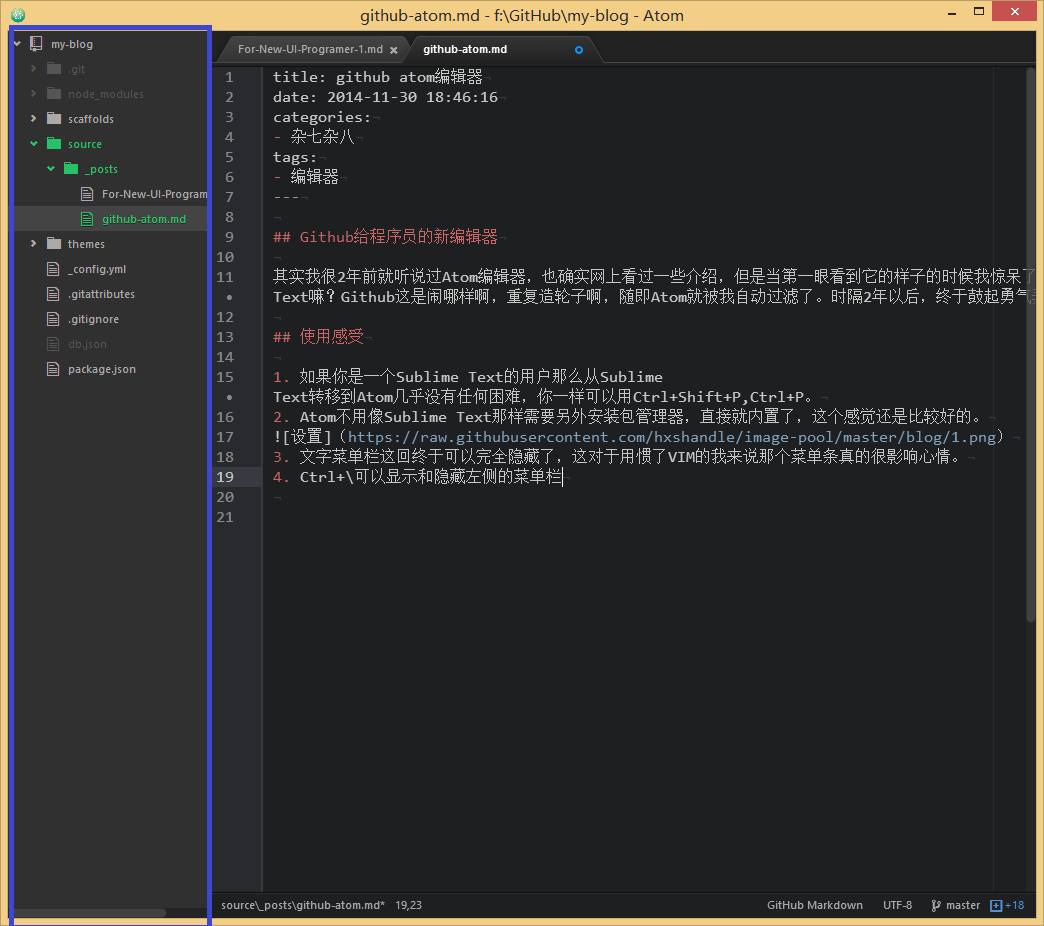The image size is (1044, 926).
Task: Click the scaffolds folder icon
Action: [54, 118]
